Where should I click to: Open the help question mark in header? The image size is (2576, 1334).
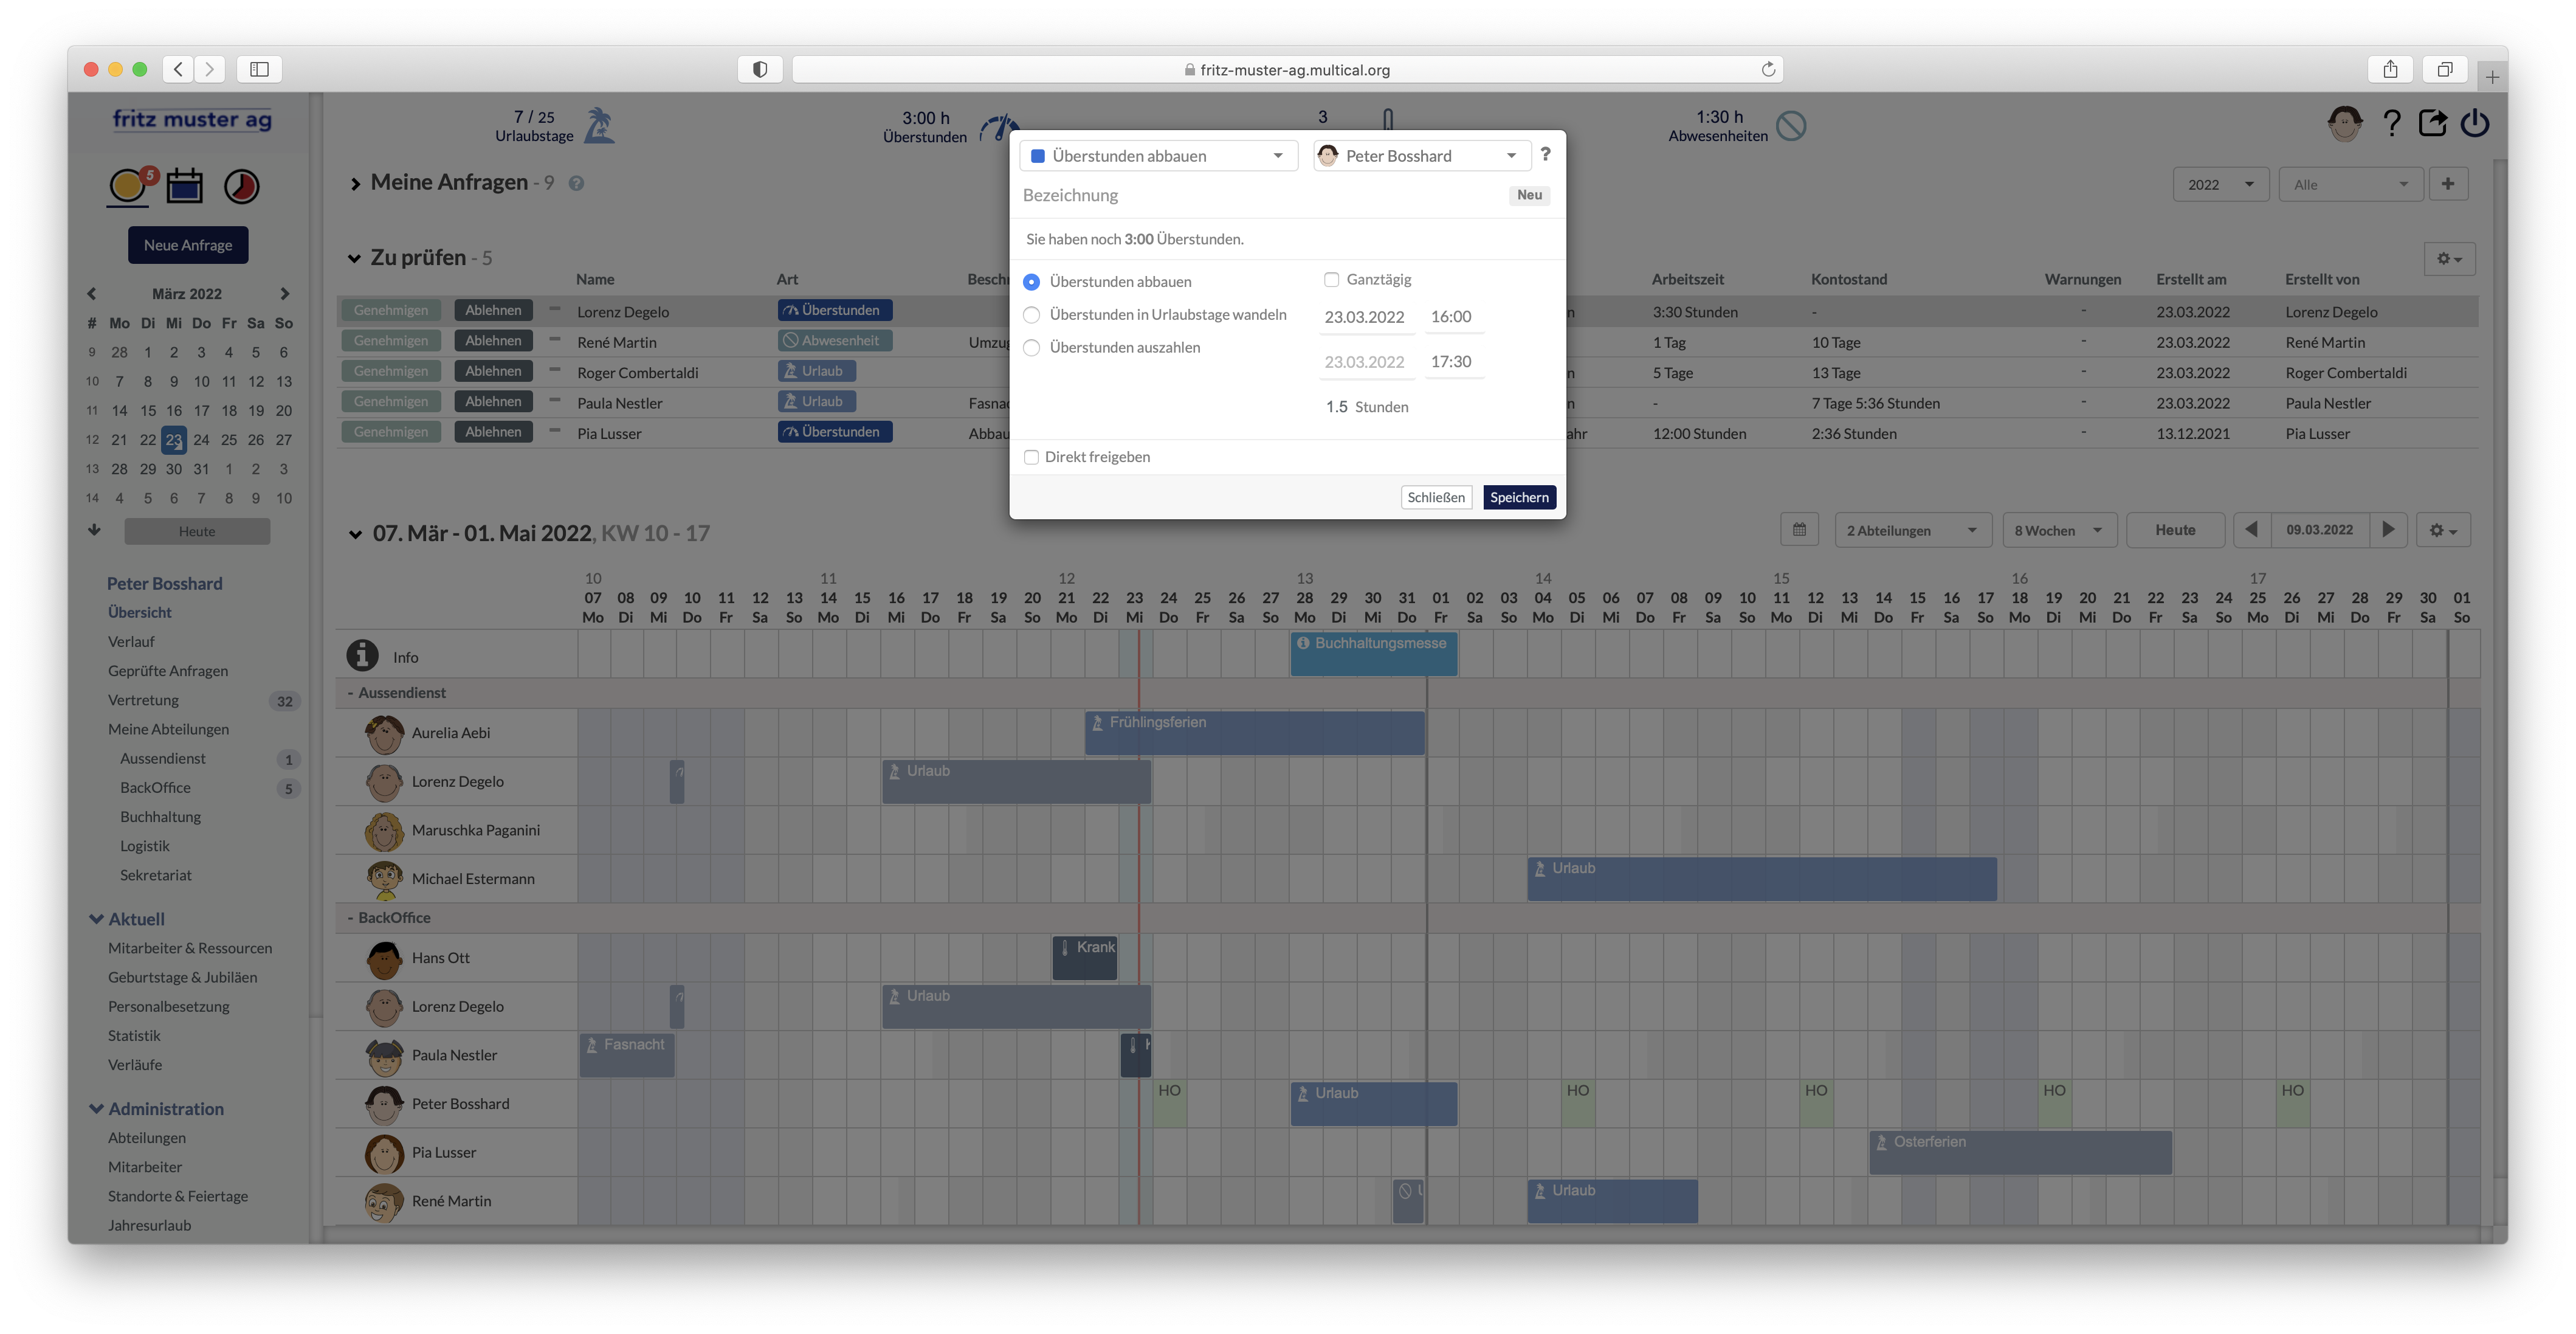pos(2391,123)
